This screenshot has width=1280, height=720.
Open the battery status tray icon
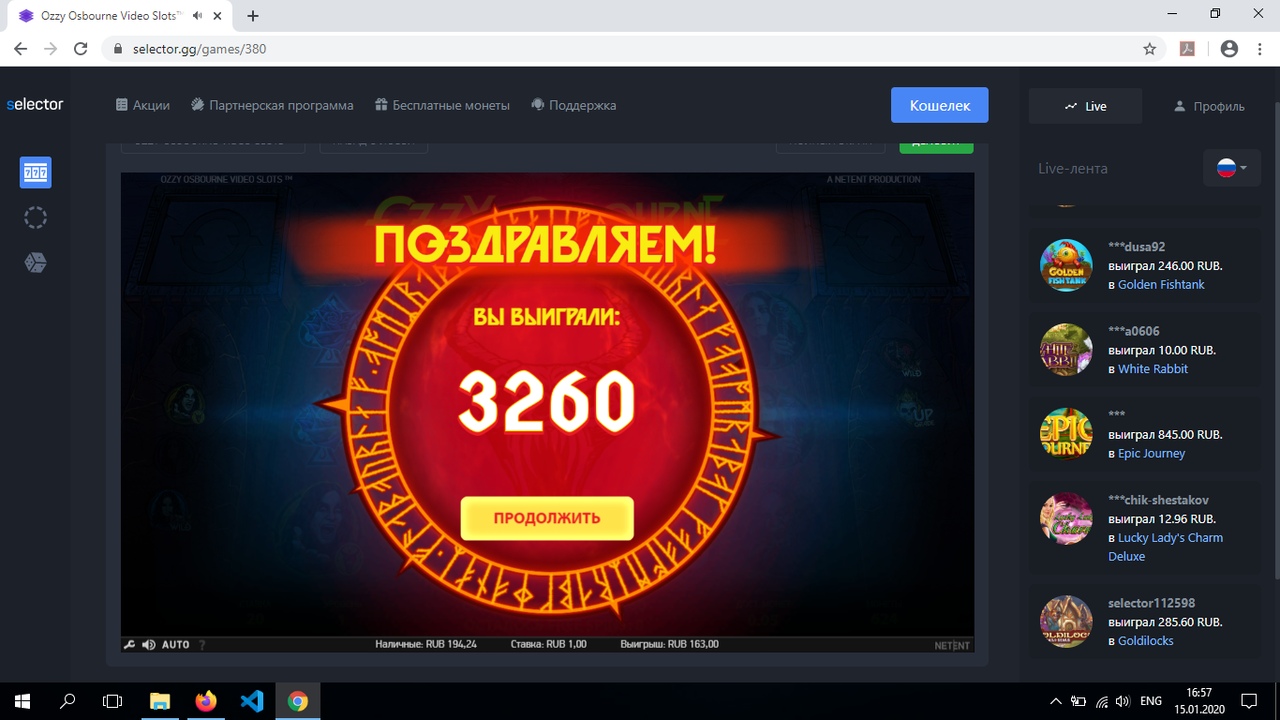[x=1079, y=701]
